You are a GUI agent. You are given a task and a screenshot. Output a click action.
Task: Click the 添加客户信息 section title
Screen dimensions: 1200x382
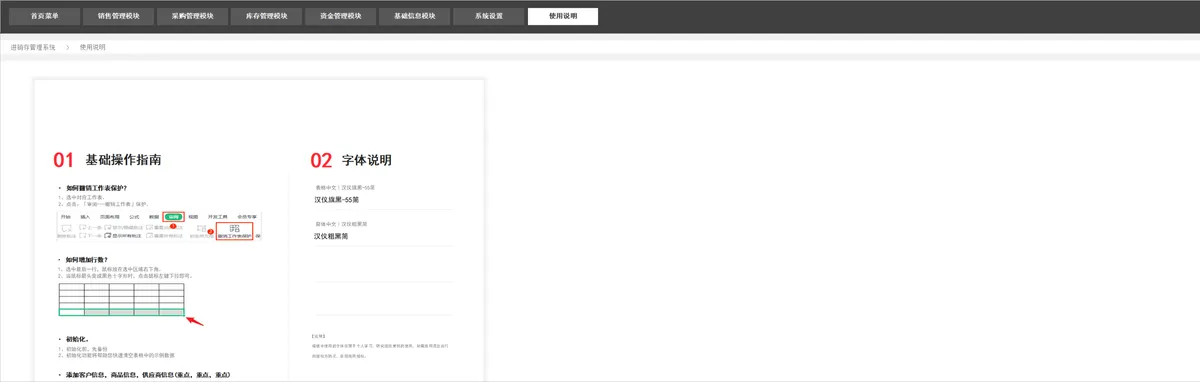[148, 375]
